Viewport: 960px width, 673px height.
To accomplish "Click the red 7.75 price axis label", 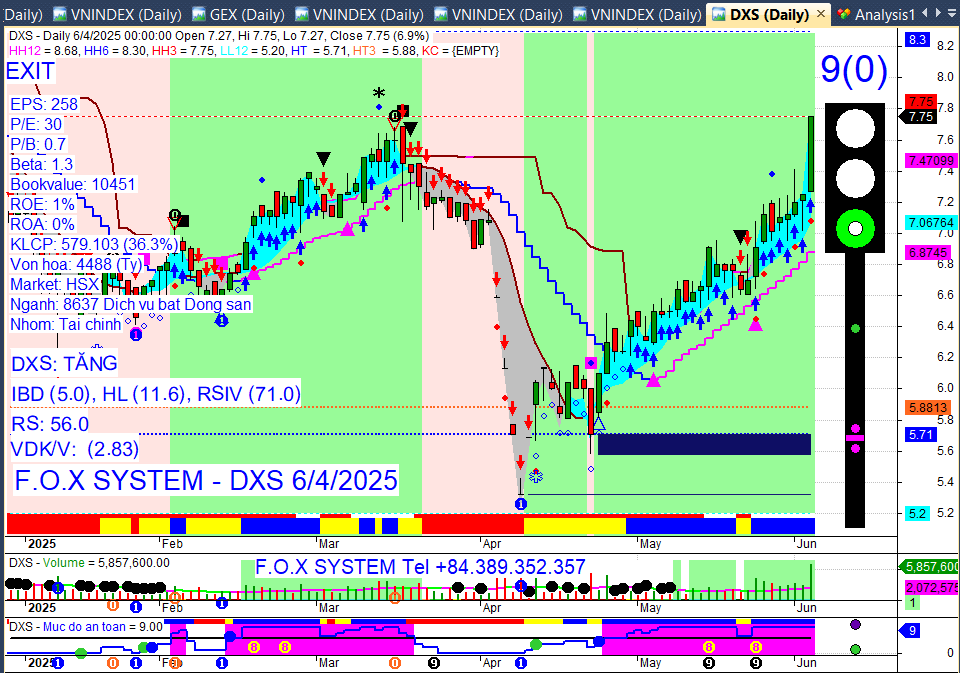I will pyautogui.click(x=921, y=102).
